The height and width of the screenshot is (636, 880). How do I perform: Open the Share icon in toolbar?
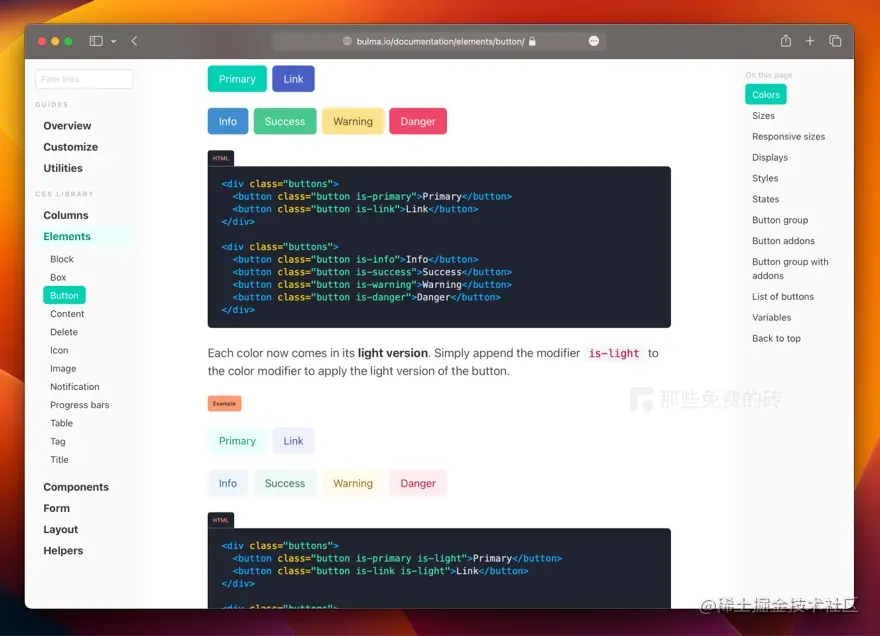[x=786, y=40]
